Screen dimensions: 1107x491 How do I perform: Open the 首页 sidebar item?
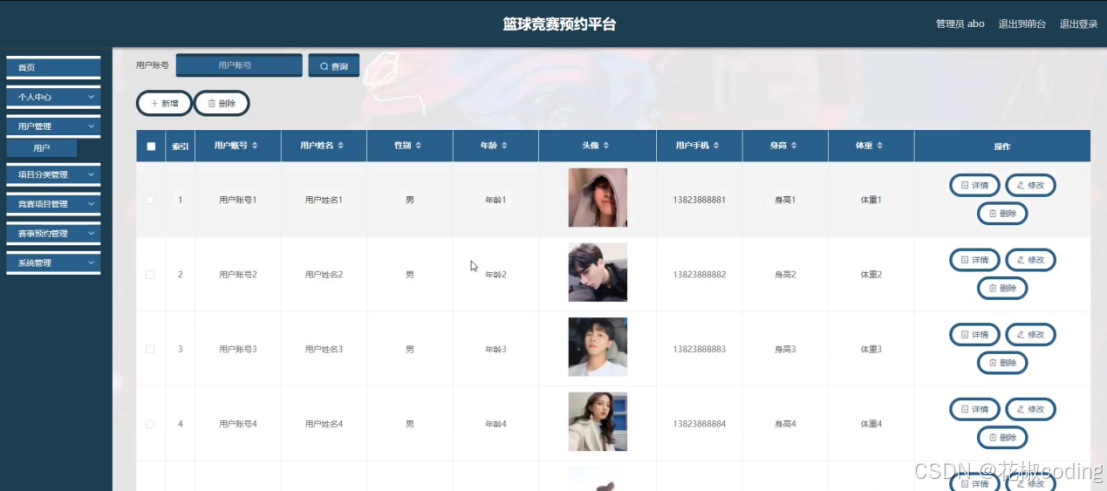pos(54,68)
